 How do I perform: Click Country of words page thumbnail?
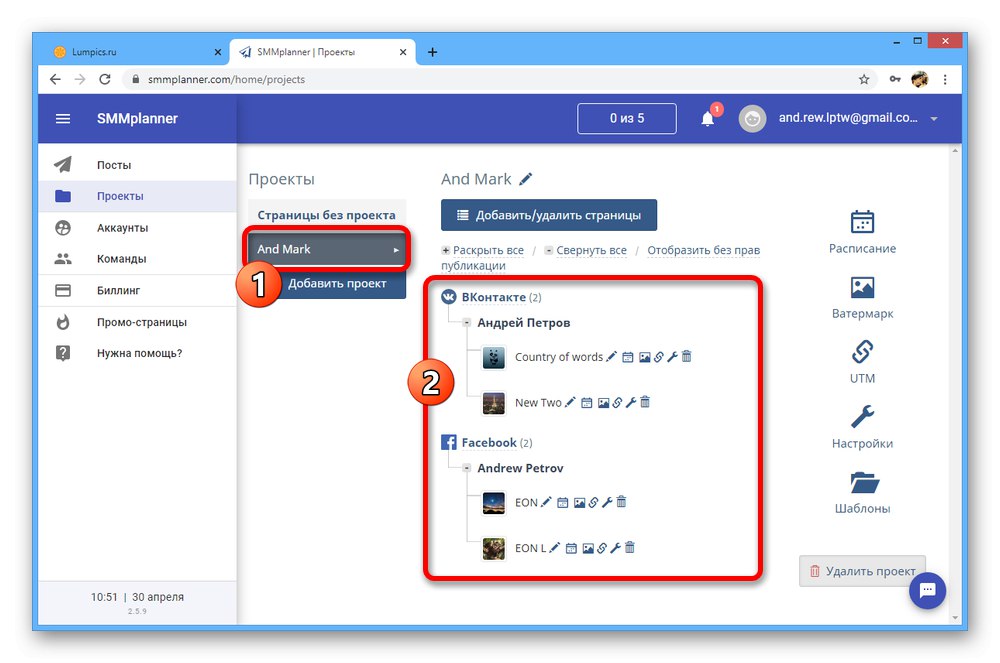[x=494, y=358]
